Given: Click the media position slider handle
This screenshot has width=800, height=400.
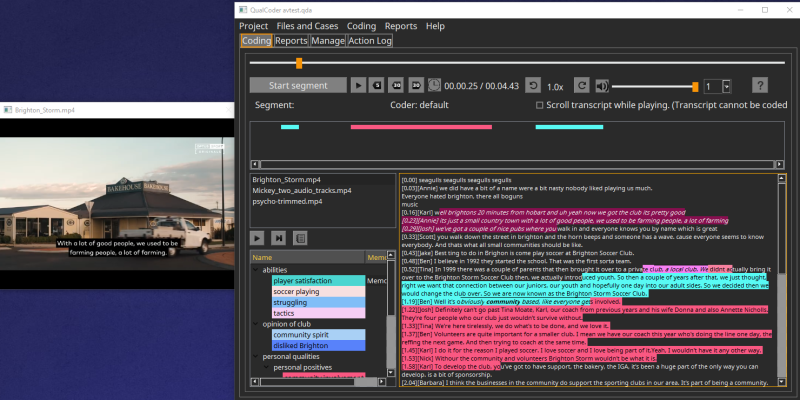Looking at the screenshot, I should (x=299, y=63).
